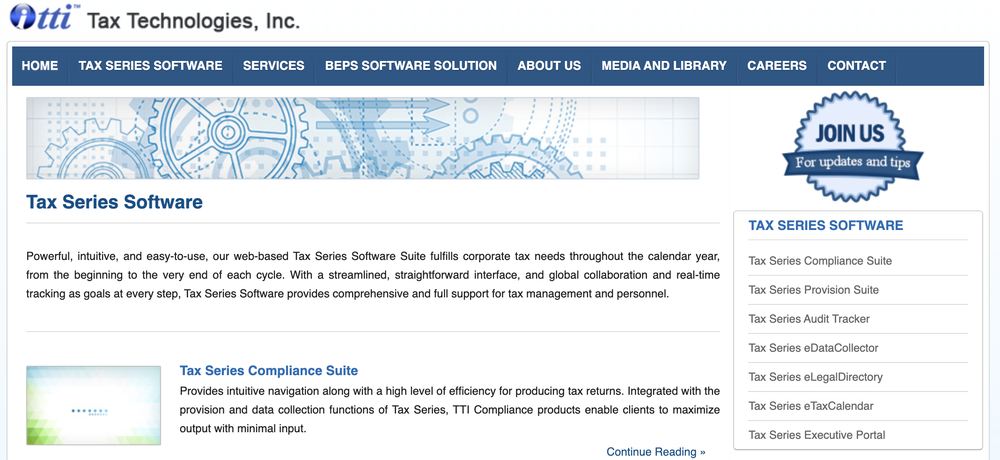Click the TTI Tax Technologies logo
Screen dimensions: 1000x460
tap(154, 17)
